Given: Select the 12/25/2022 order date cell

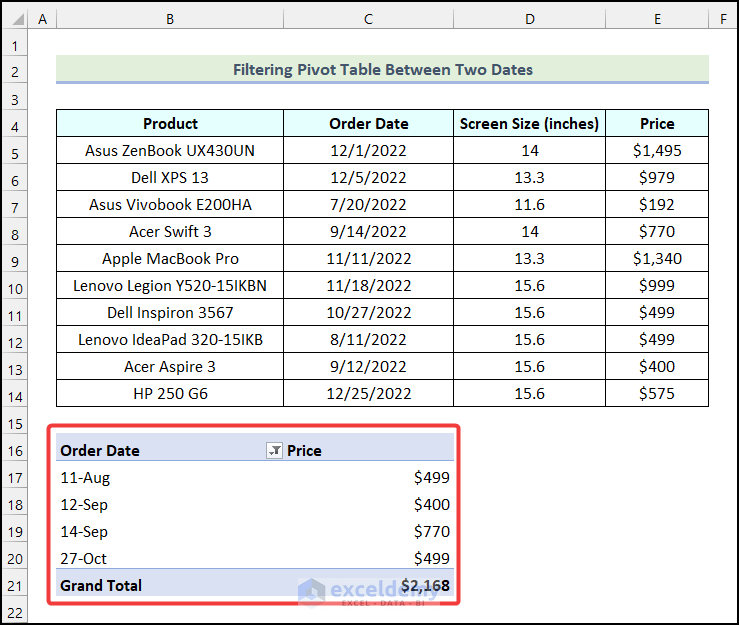Looking at the screenshot, I should (x=368, y=394).
